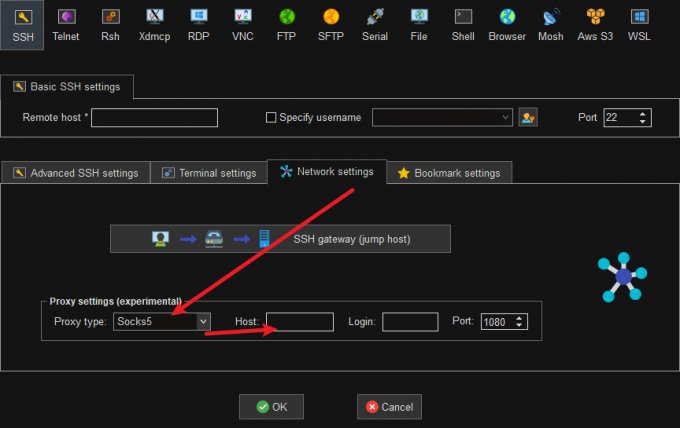Enable the Specify username checkbox
This screenshot has height=428, width=680.
coord(271,118)
